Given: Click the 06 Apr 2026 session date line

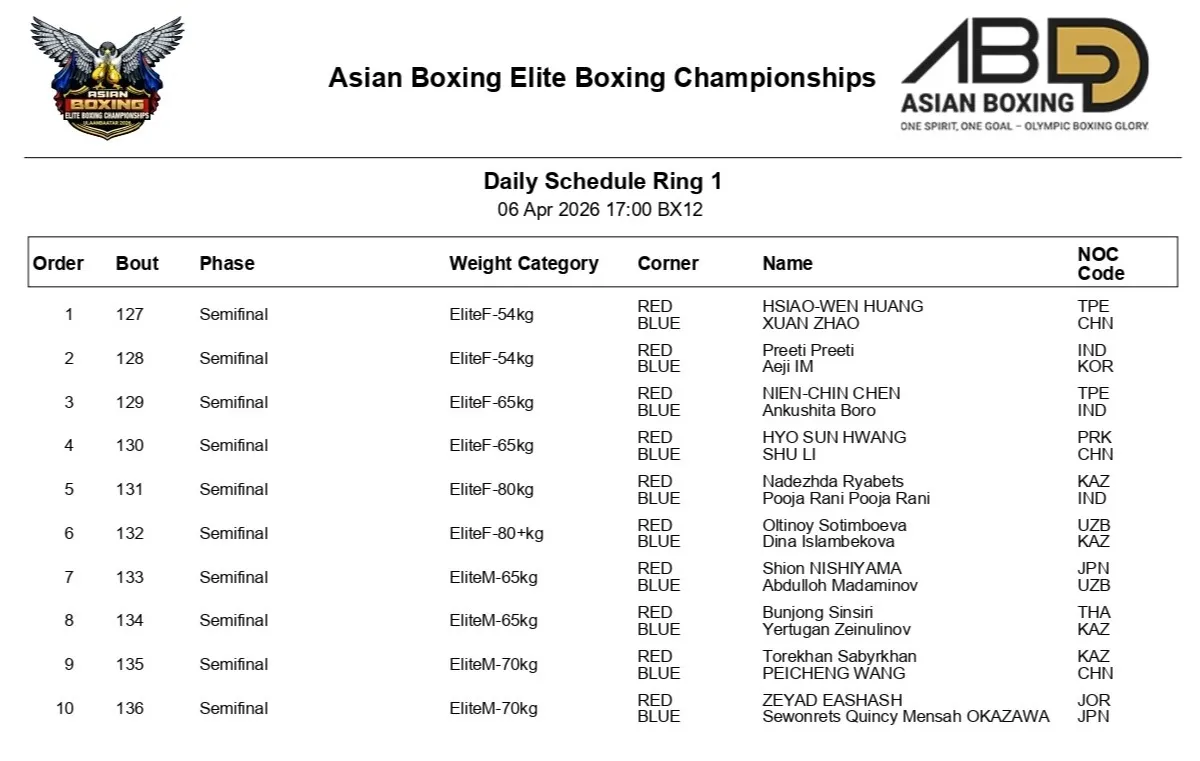Looking at the screenshot, I should tap(602, 210).
